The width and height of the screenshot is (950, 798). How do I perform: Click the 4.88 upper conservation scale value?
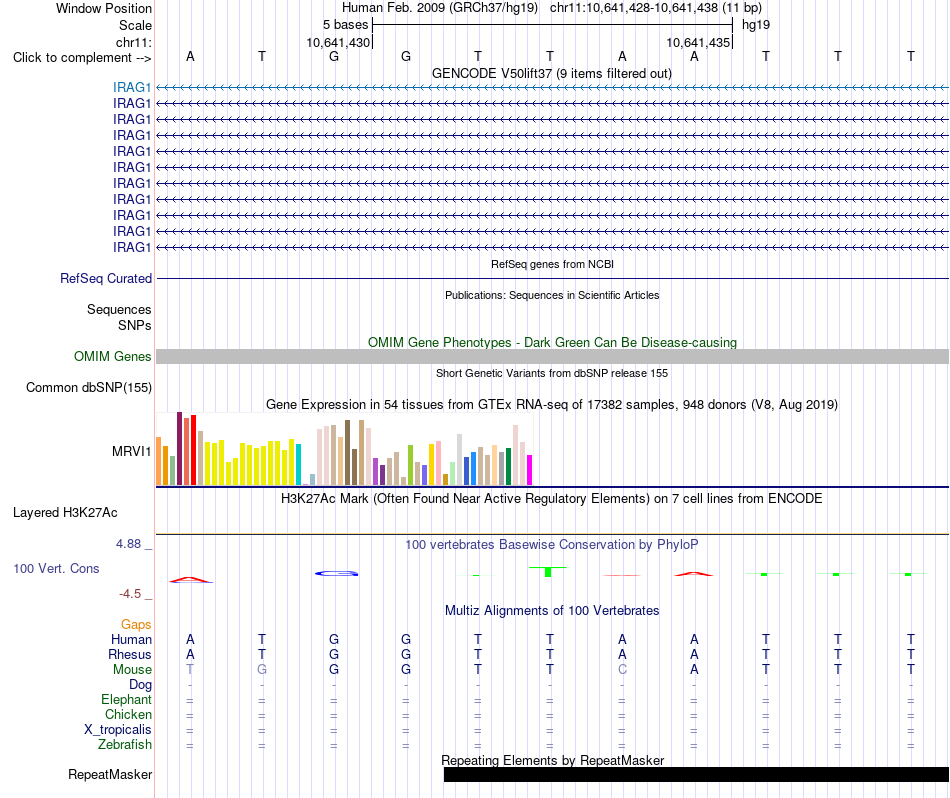tap(128, 544)
